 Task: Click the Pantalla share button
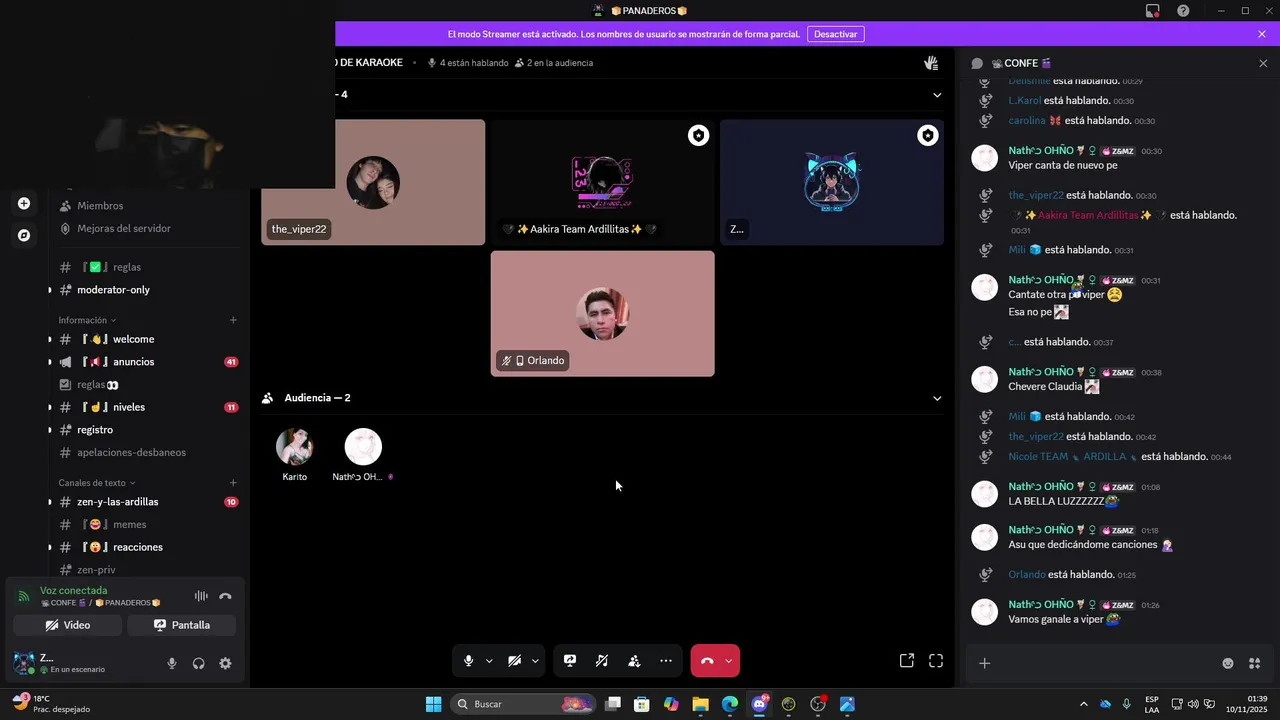click(182, 625)
